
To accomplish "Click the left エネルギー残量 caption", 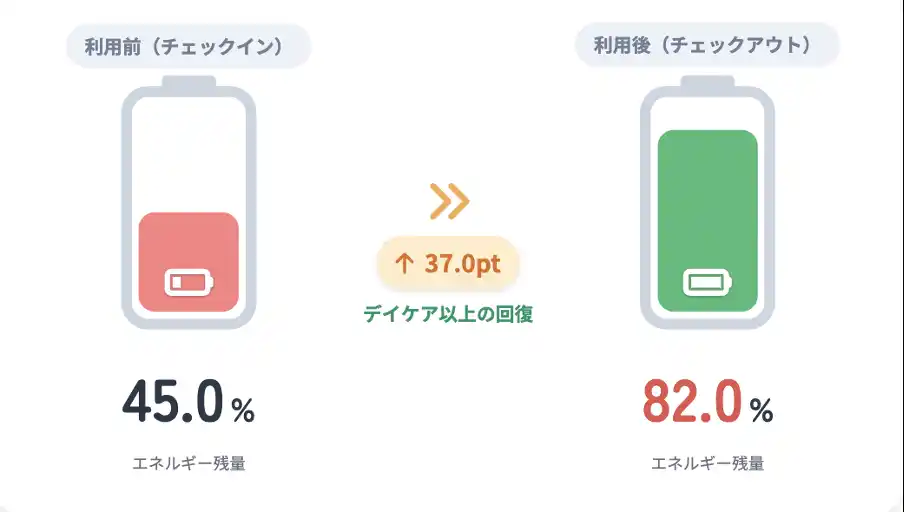I will 189,464.
